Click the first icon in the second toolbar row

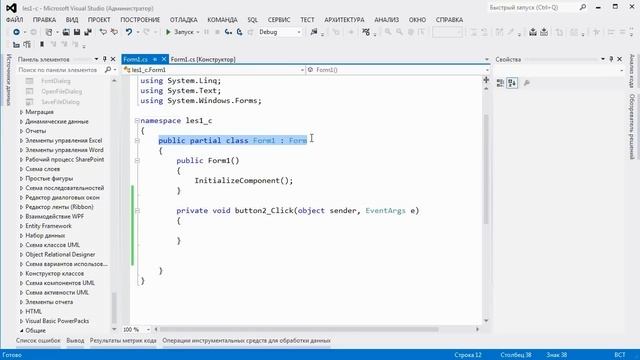coord(16,44)
